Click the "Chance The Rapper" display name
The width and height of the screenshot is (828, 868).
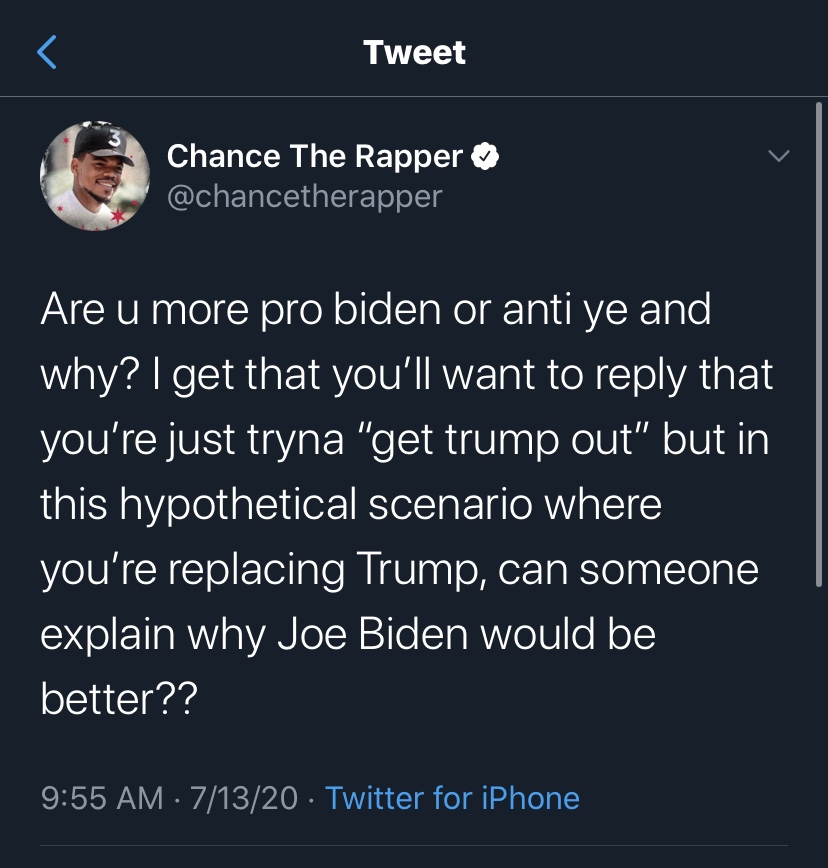point(314,156)
